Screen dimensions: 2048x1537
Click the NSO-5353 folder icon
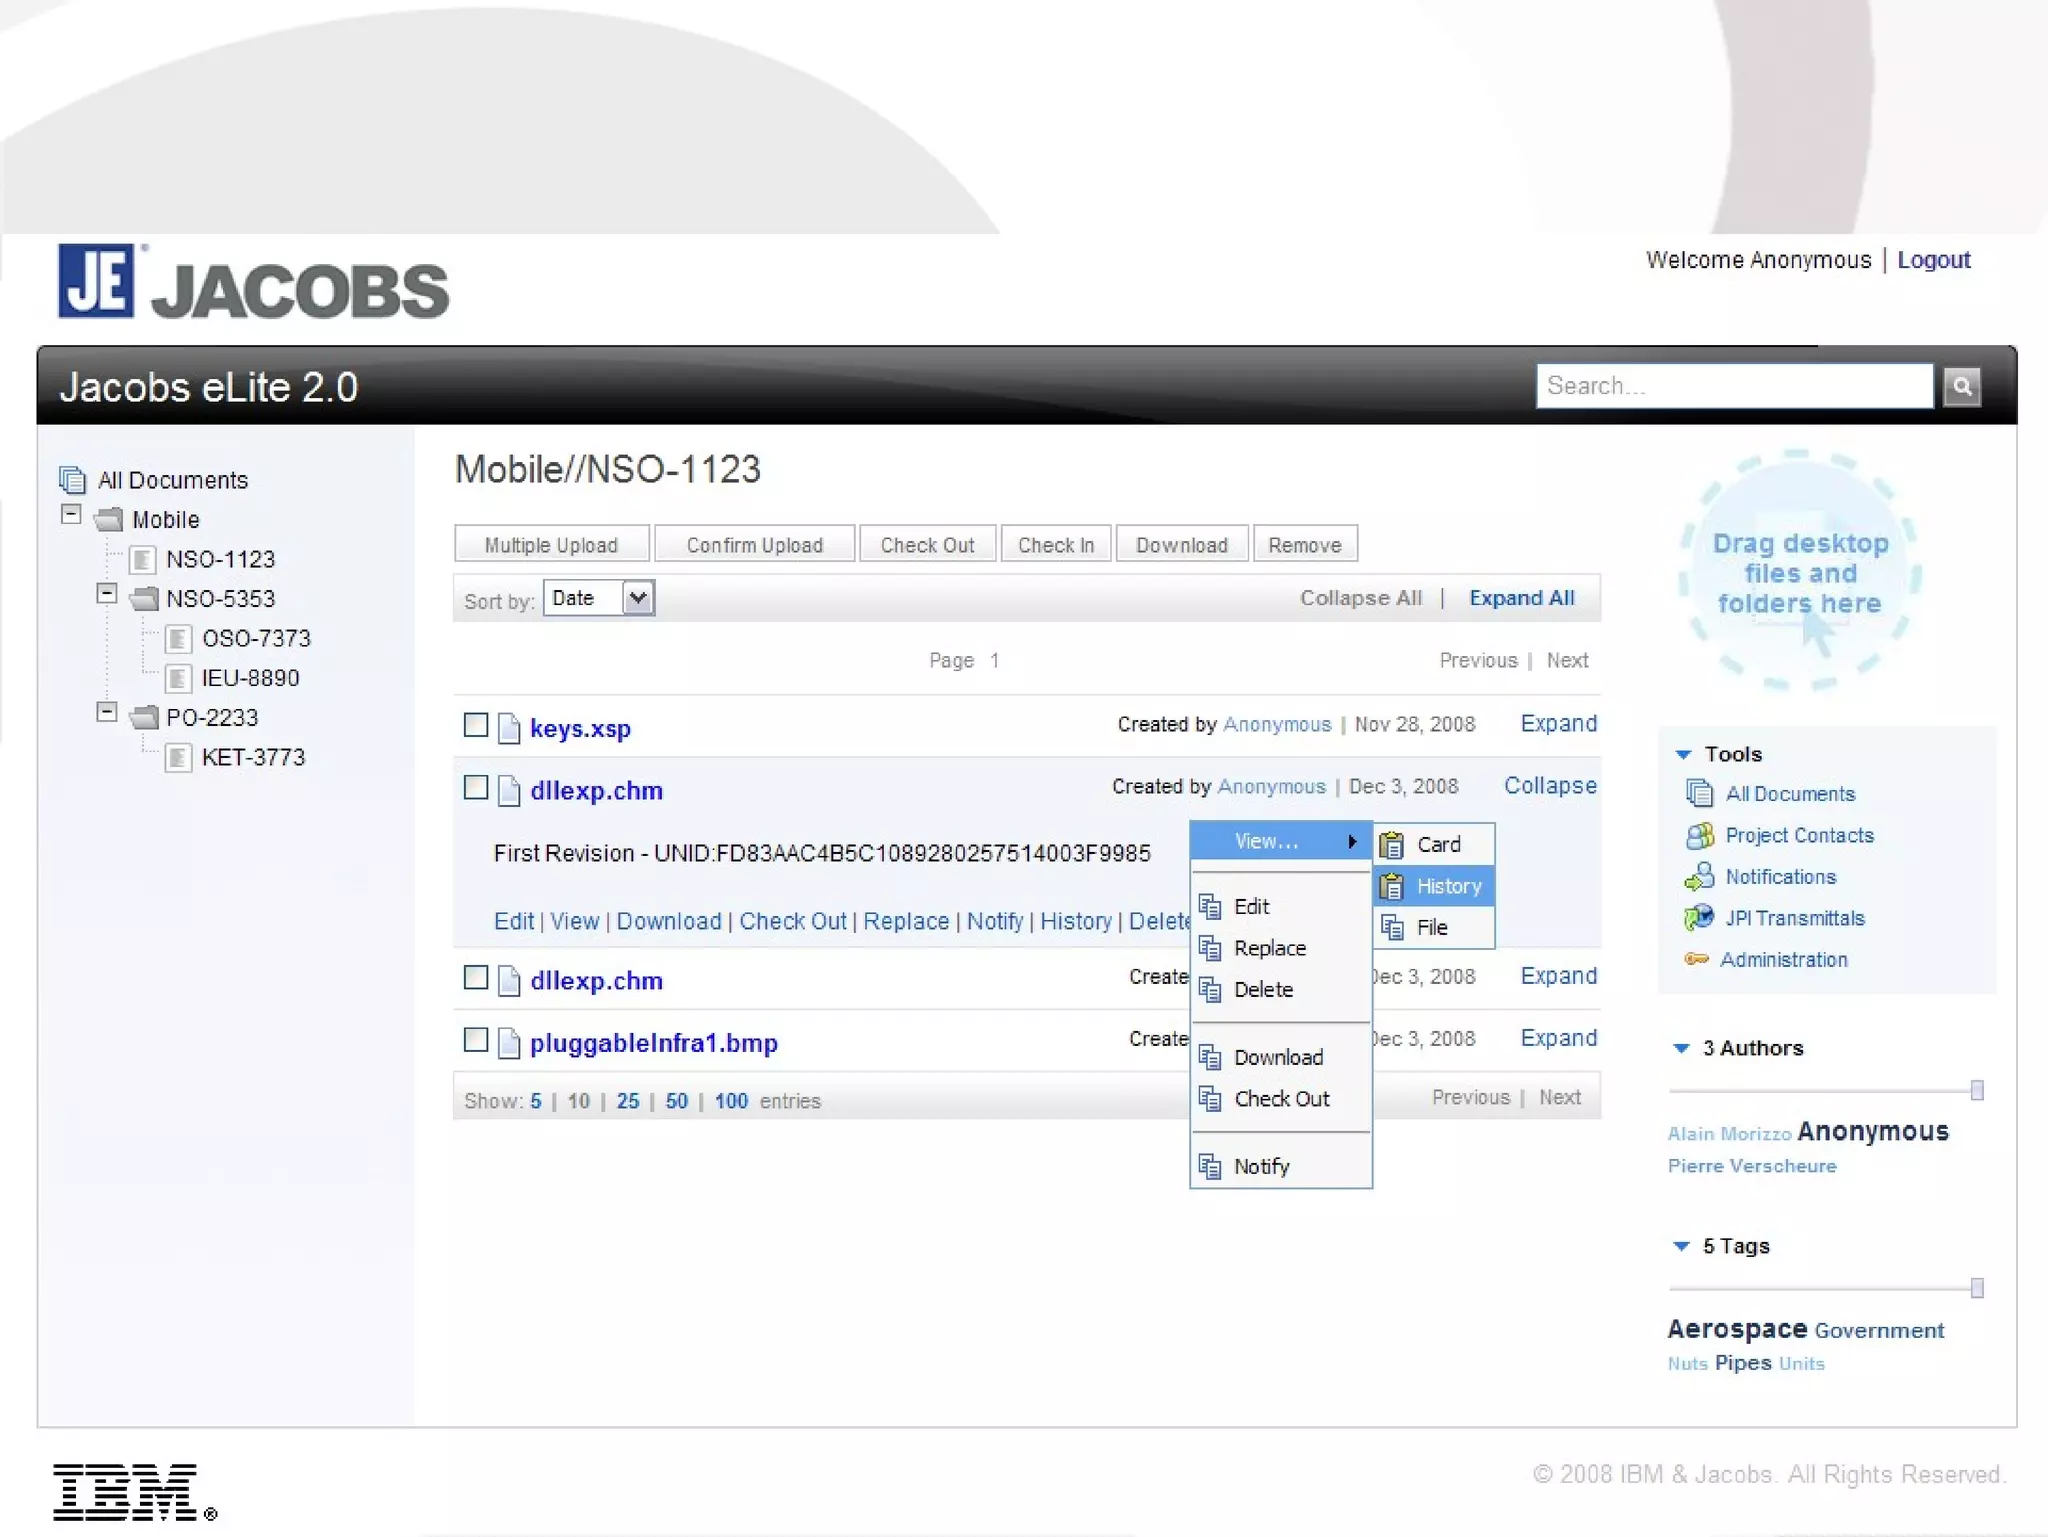[145, 599]
